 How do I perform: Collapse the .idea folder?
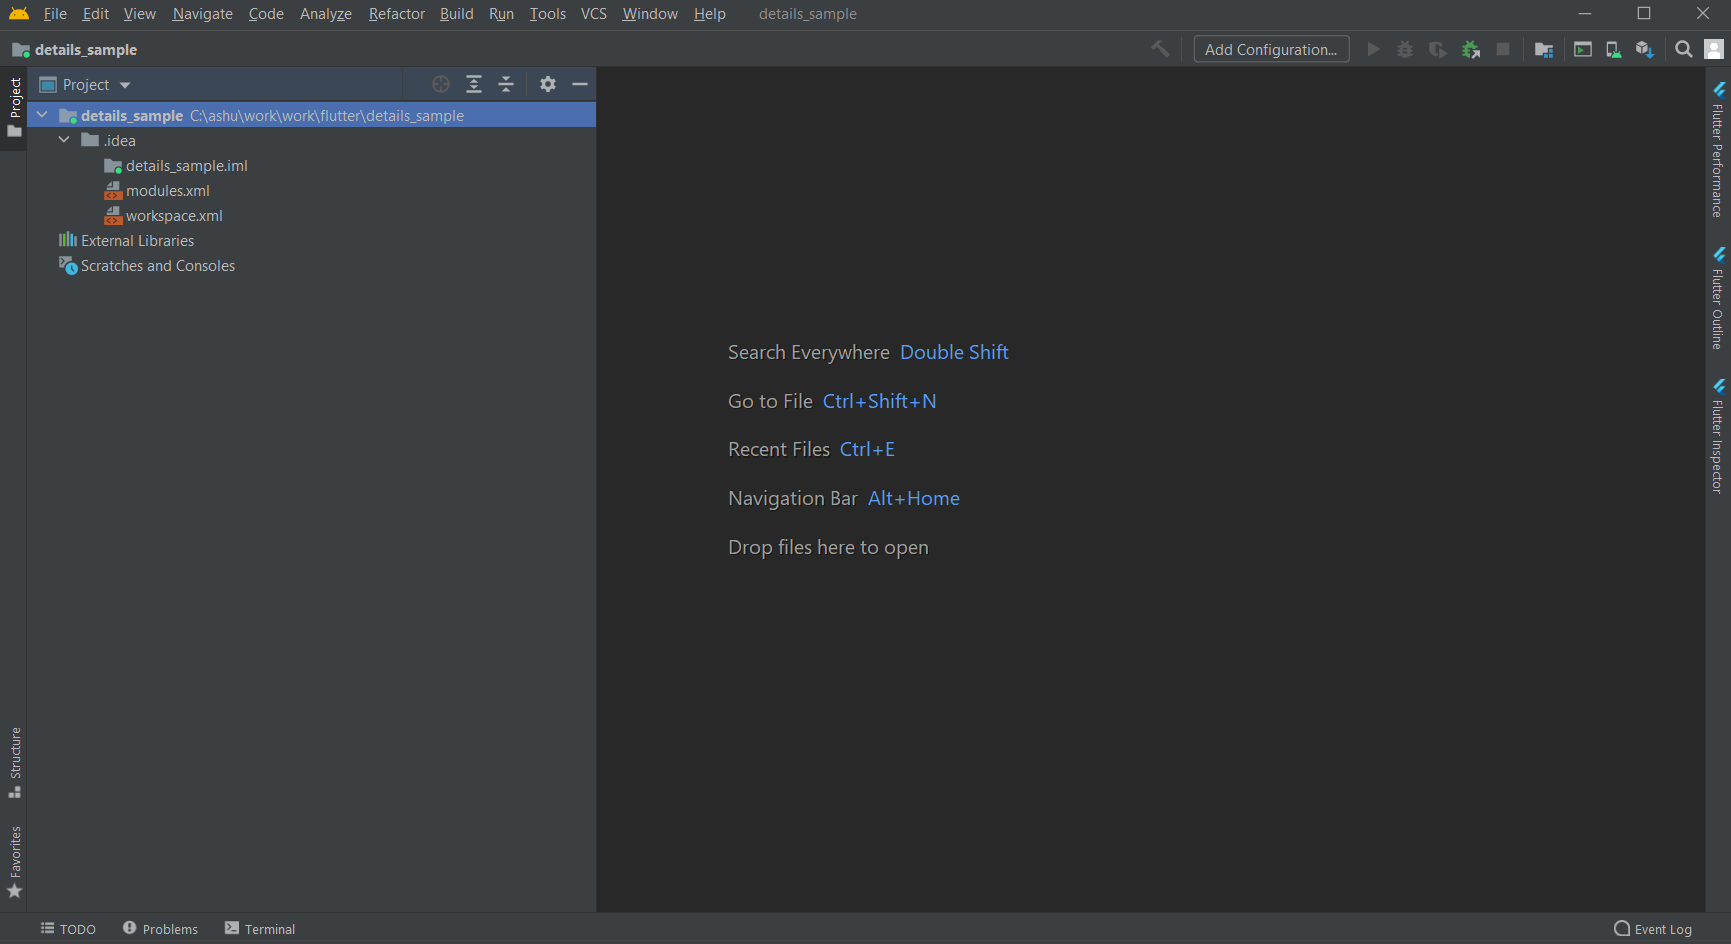(x=64, y=140)
